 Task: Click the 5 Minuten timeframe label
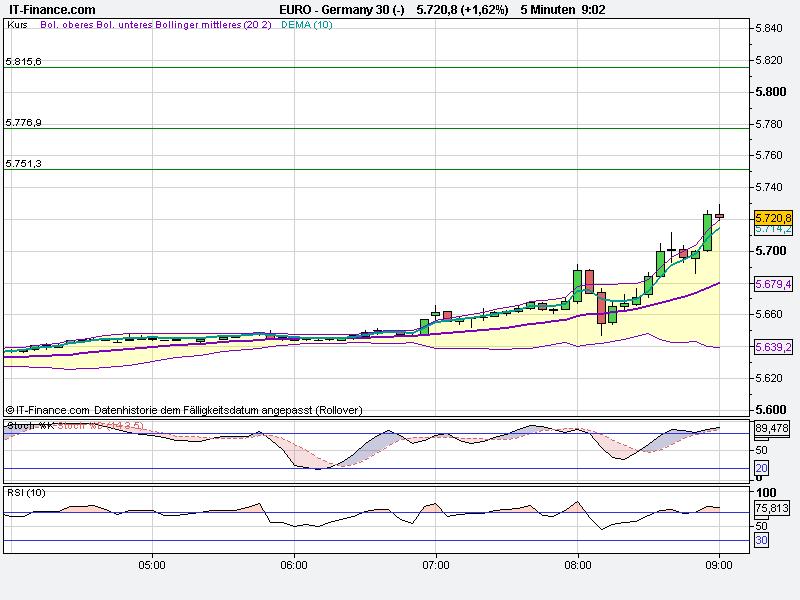point(547,9)
